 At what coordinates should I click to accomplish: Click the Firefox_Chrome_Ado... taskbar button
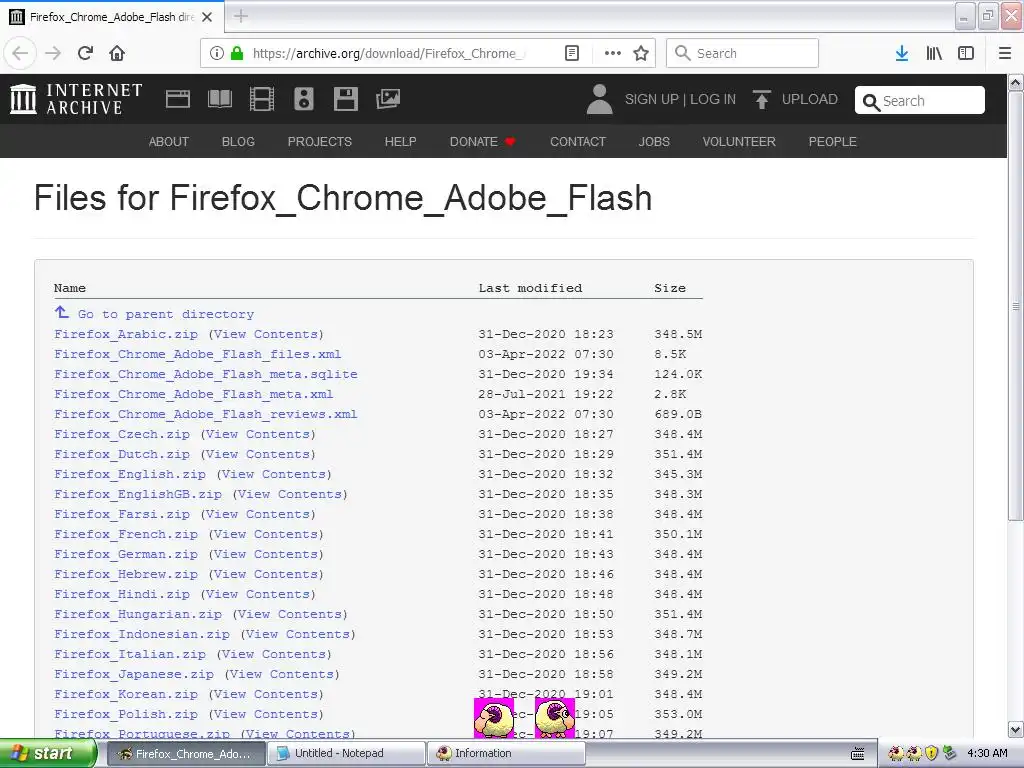click(x=187, y=753)
